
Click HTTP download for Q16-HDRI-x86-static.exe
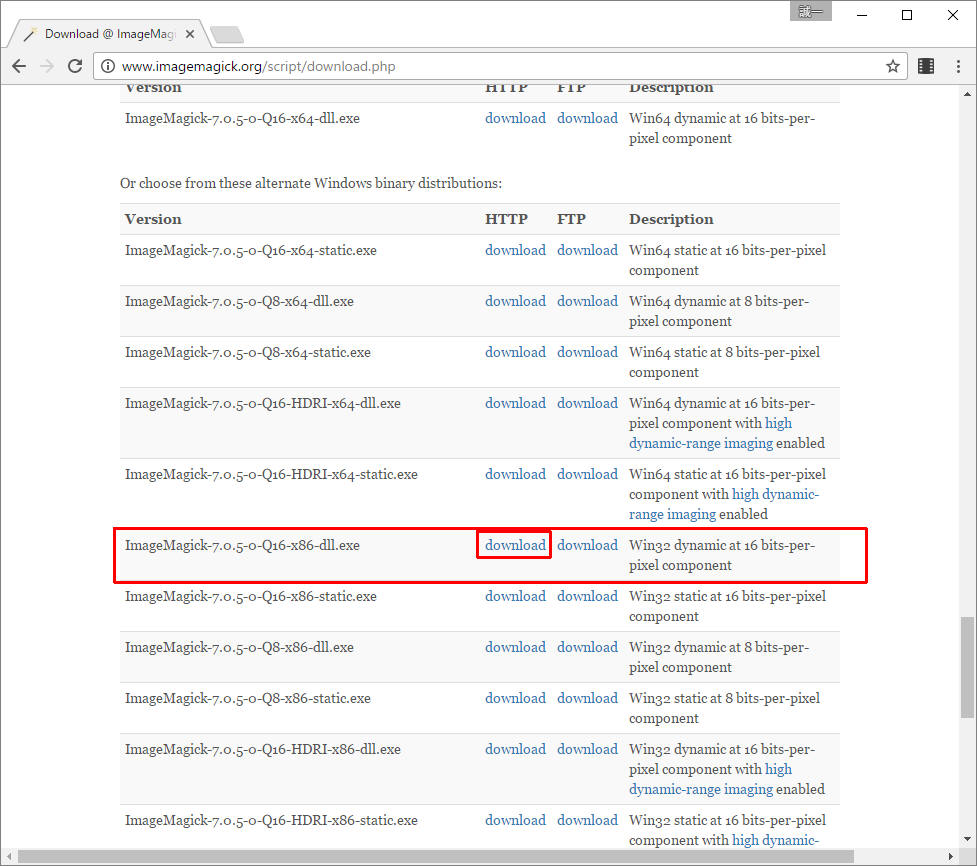[515, 821]
